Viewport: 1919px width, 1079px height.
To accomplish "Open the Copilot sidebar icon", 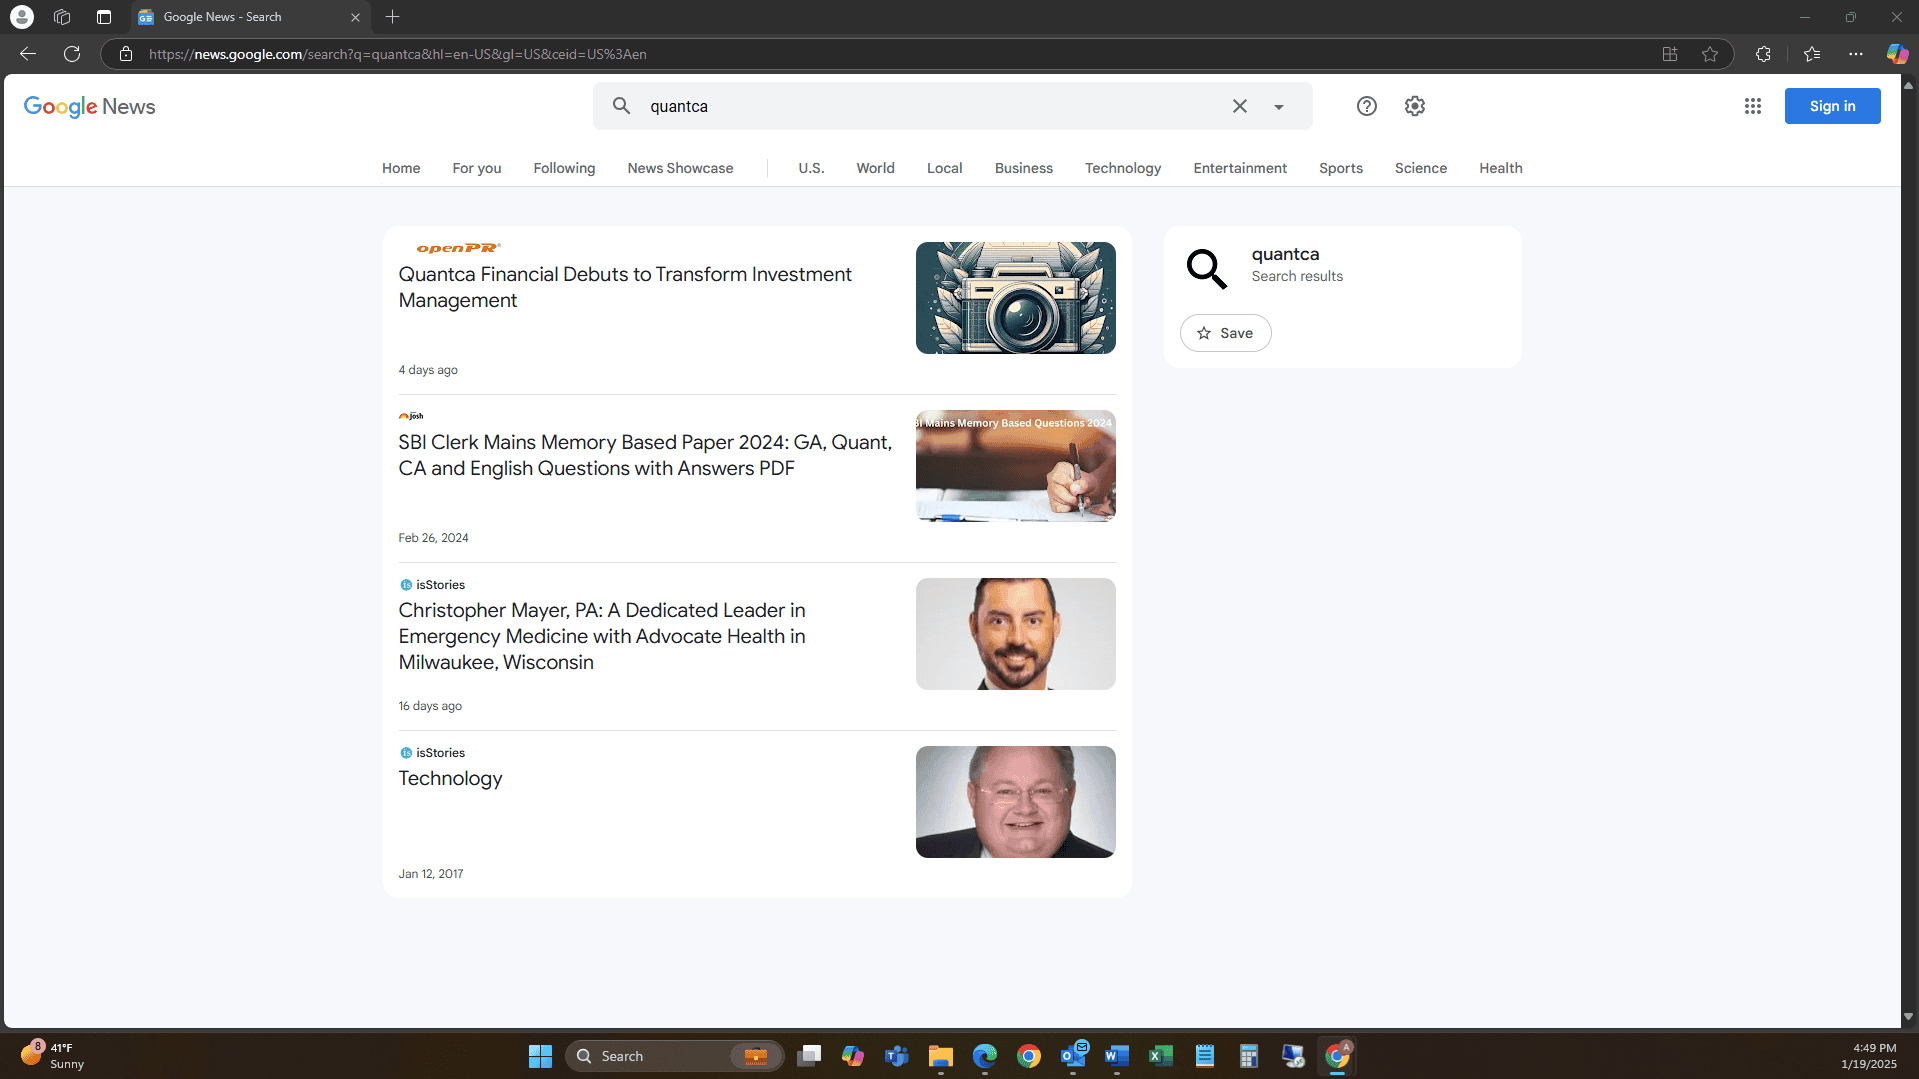I will [x=1897, y=54].
